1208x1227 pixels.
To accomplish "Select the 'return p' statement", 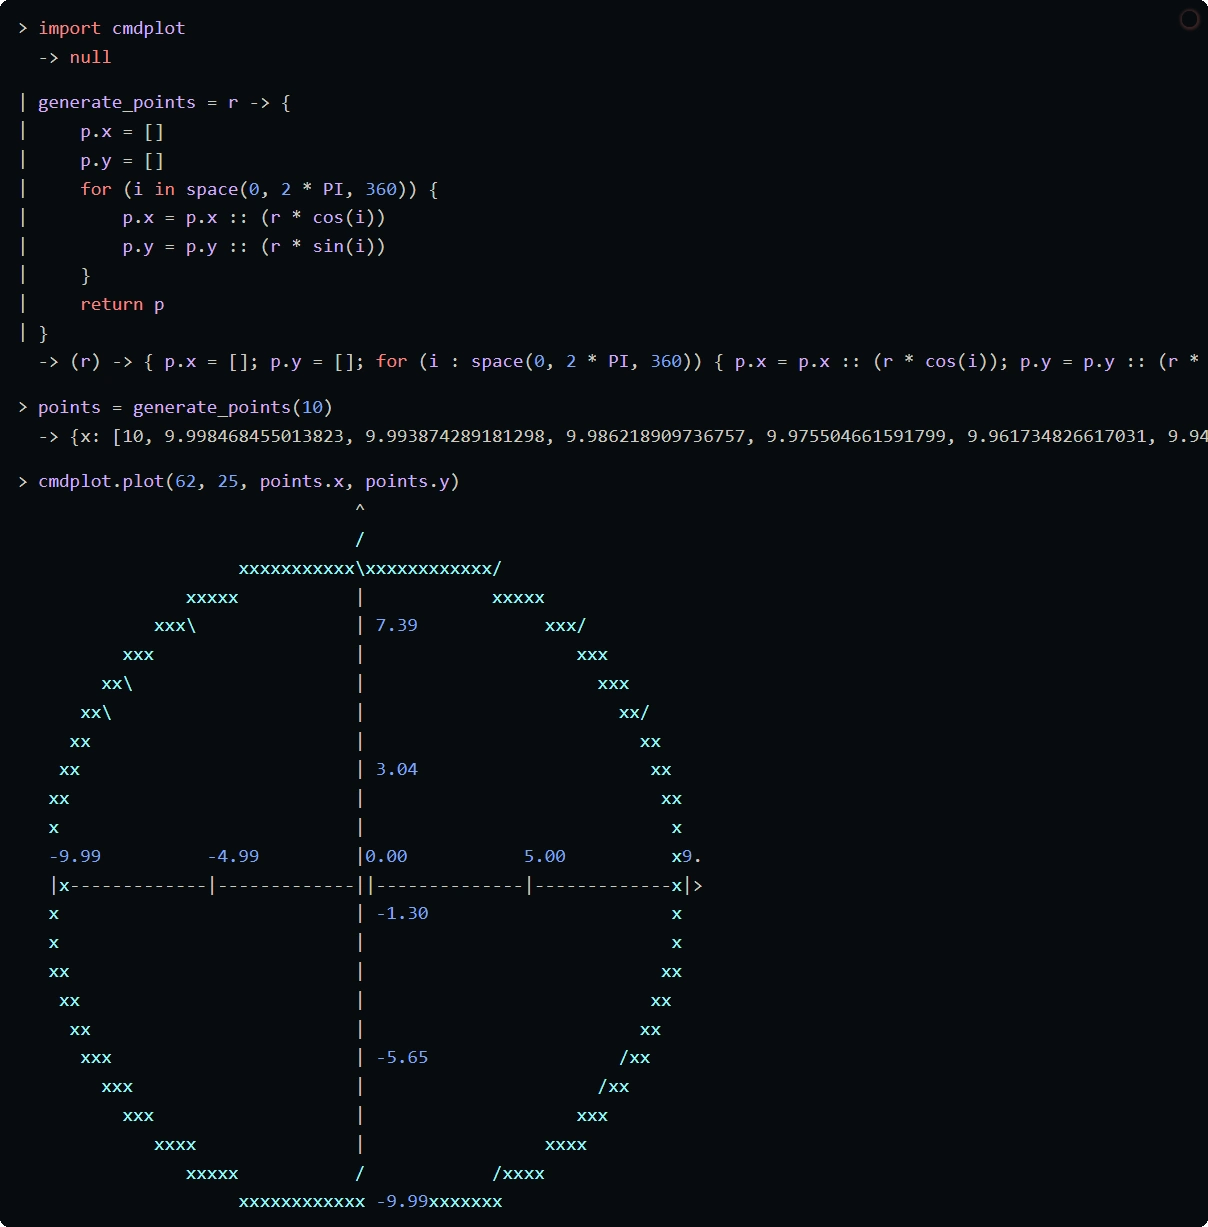I will click(122, 304).
